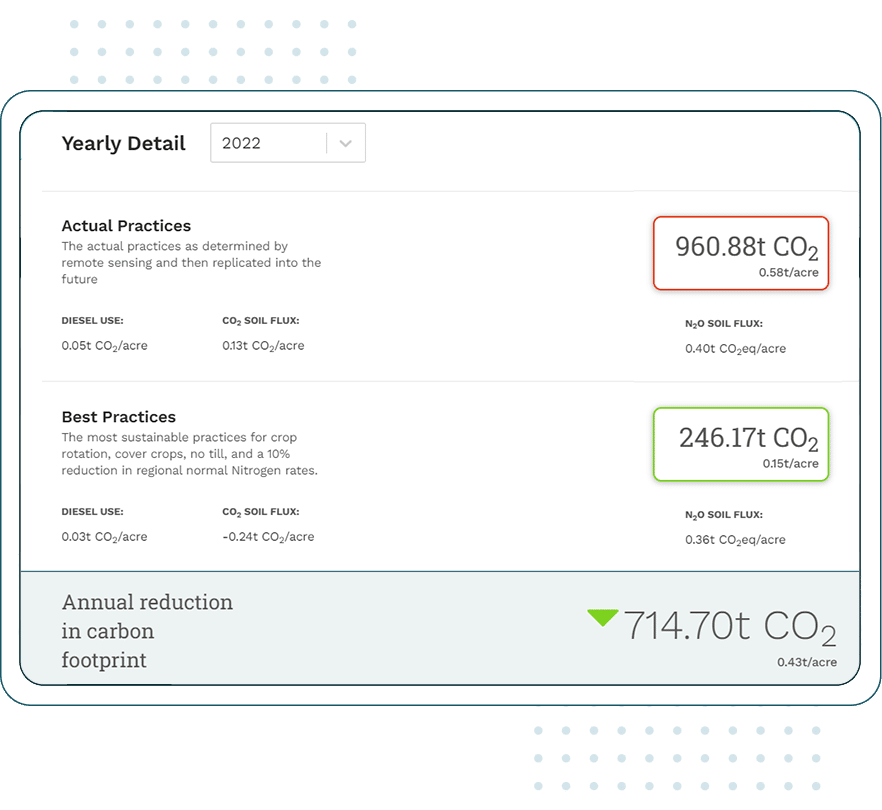882x810 pixels.
Task: Click 0.40t CO2eq/acre N2O value
Action: 735,349
